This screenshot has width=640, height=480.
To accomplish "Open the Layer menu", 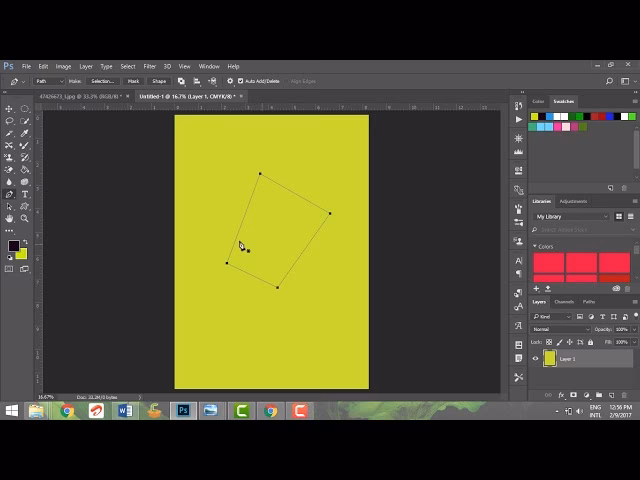I will tap(86, 67).
